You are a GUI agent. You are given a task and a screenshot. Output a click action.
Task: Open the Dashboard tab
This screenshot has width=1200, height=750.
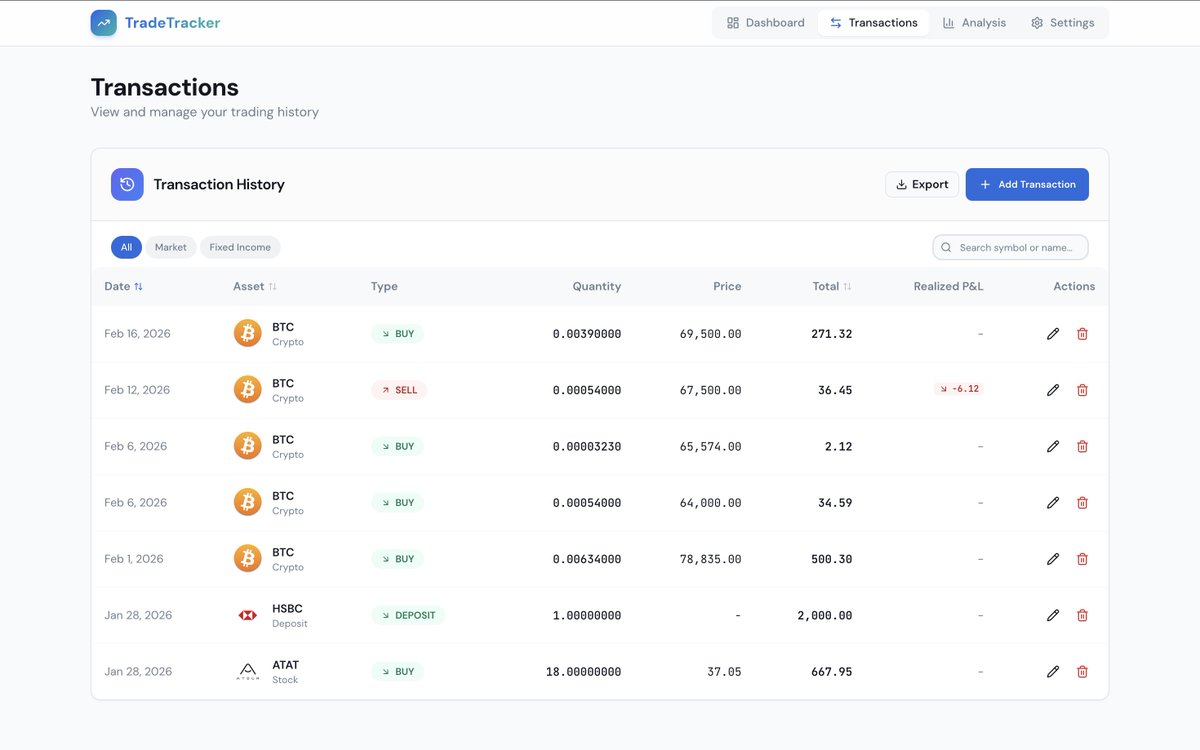[x=765, y=22]
